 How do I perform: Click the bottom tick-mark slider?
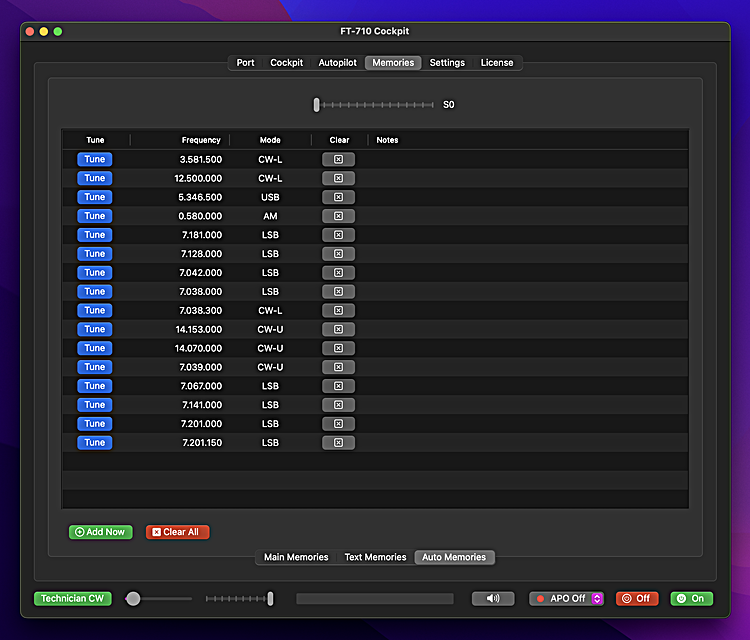click(x=240, y=598)
